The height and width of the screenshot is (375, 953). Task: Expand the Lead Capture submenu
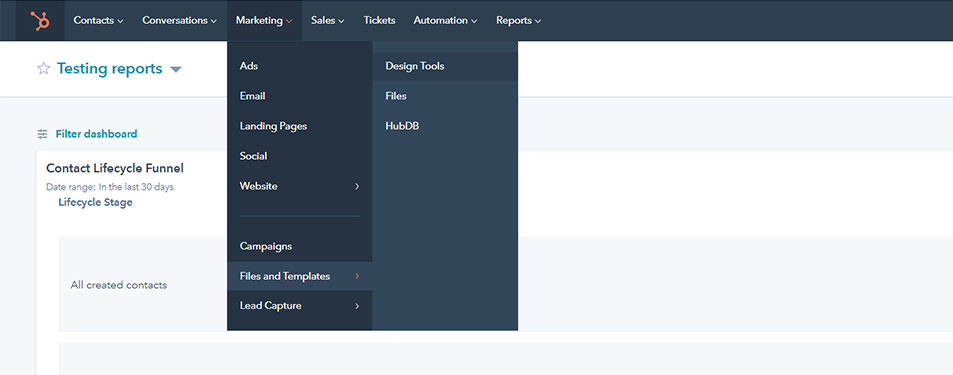click(300, 306)
